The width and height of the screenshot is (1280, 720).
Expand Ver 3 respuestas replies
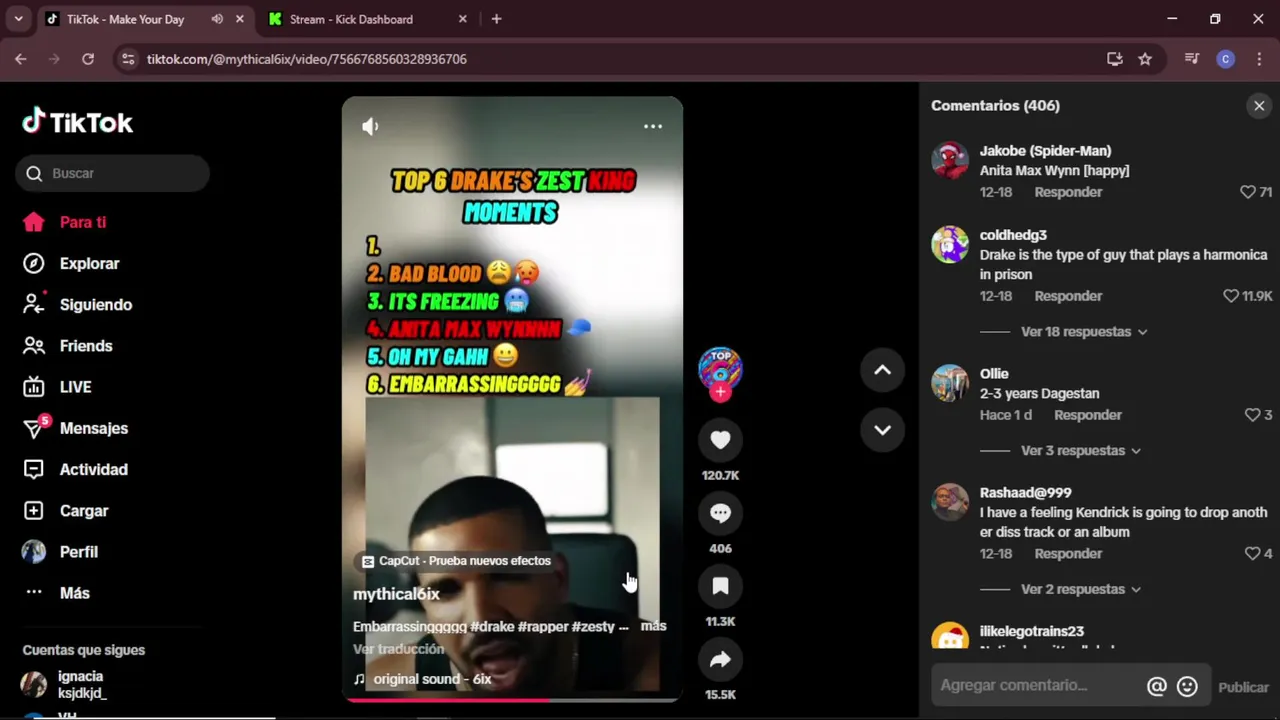tap(1080, 451)
